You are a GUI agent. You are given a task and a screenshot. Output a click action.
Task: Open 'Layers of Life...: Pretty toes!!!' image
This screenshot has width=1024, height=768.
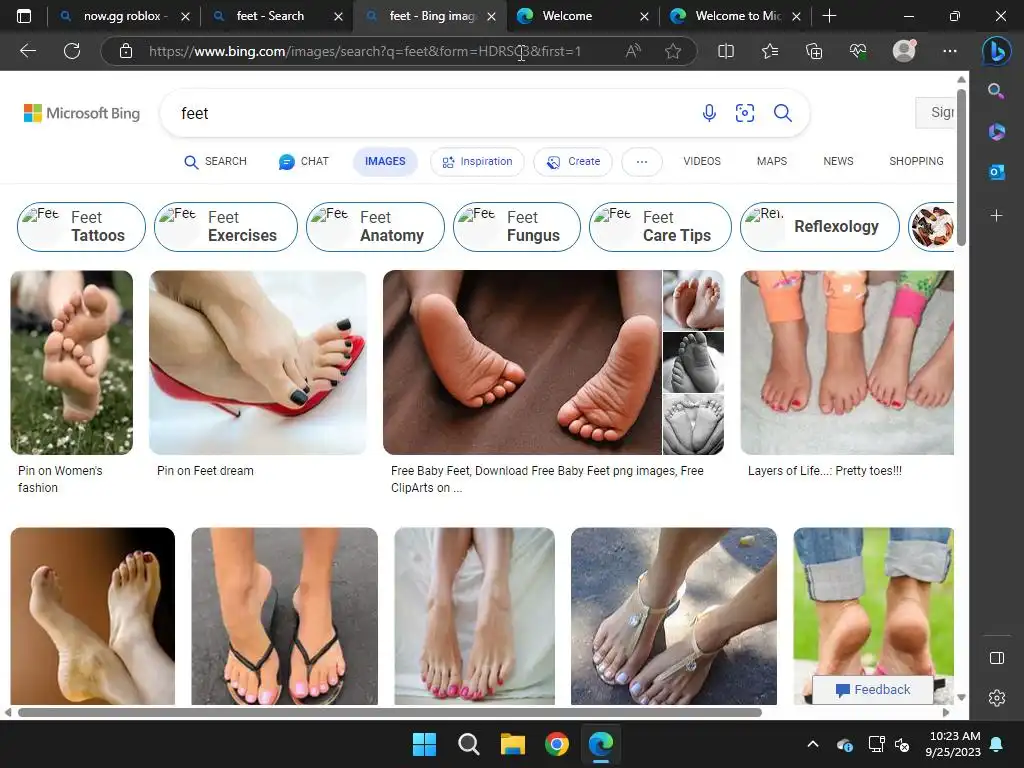[x=847, y=362]
